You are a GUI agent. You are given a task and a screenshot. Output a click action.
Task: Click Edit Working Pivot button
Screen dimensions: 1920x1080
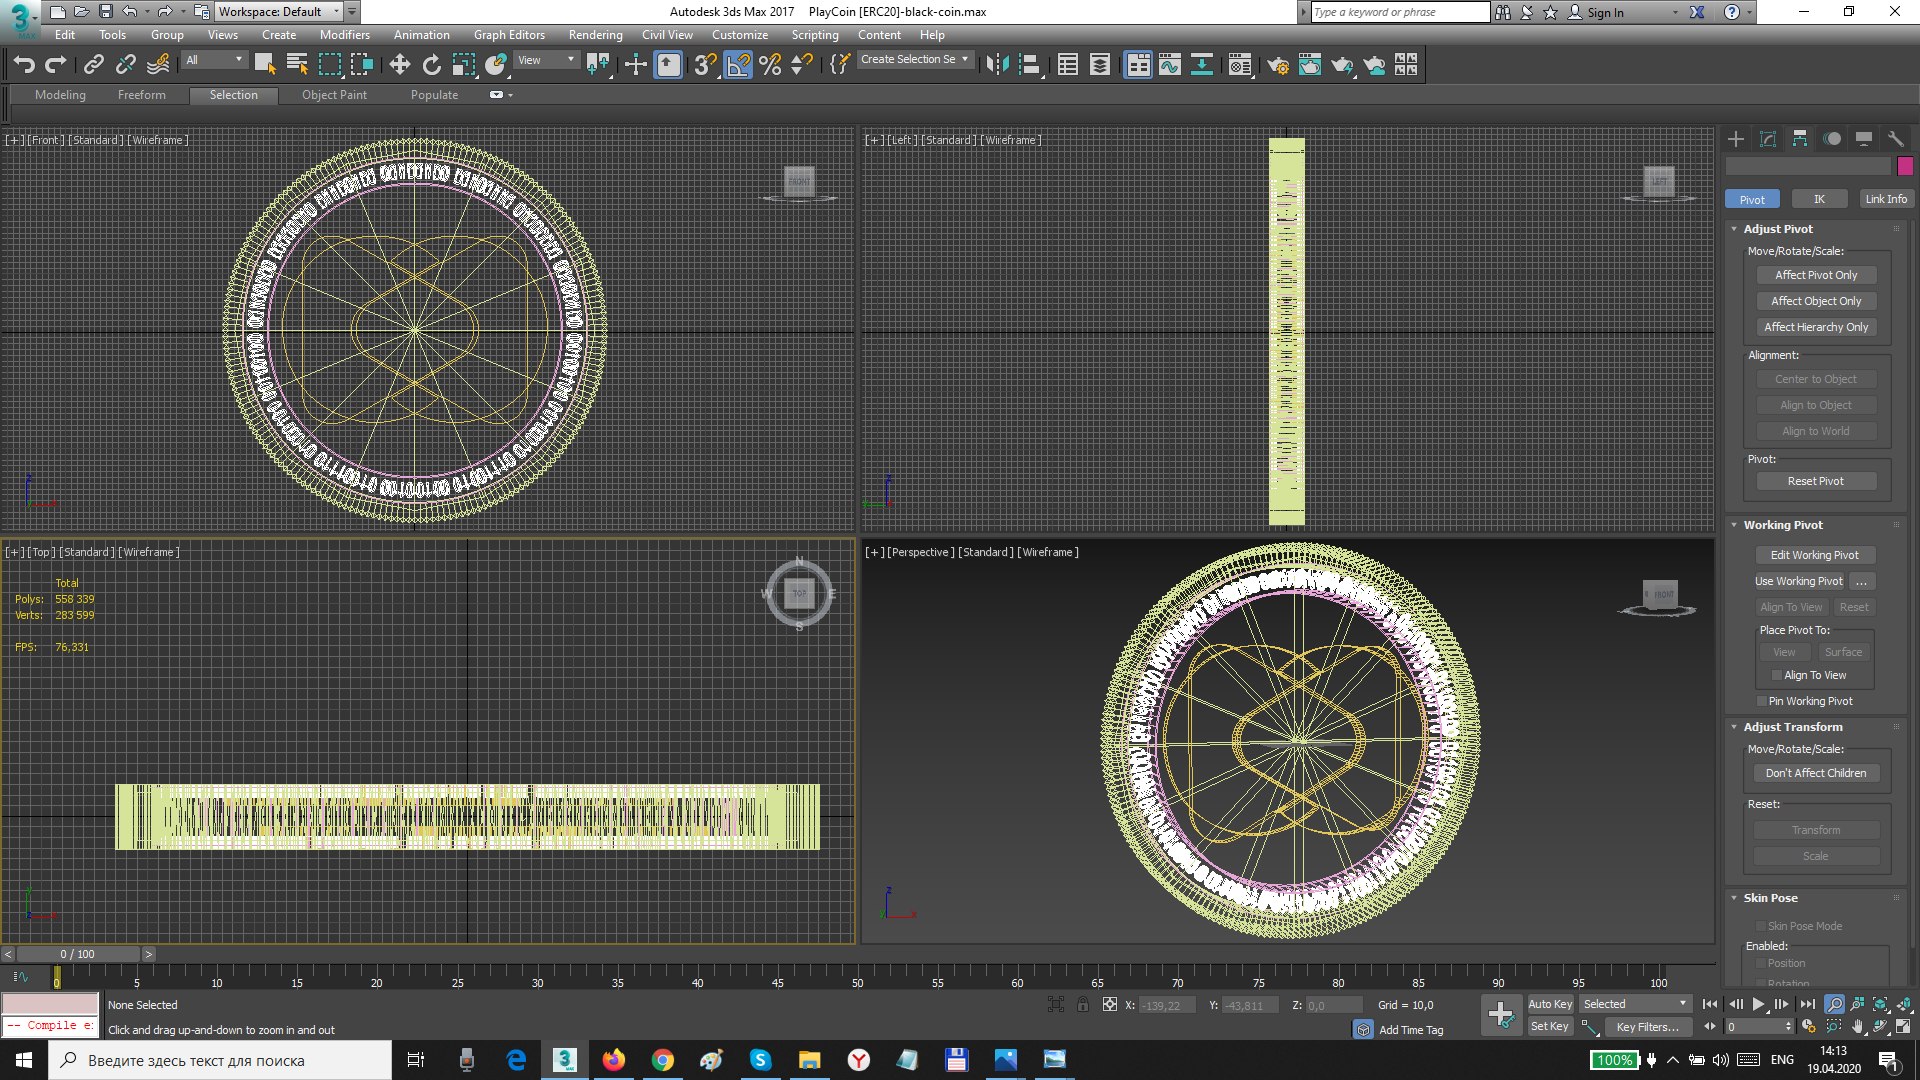[x=1815, y=555]
